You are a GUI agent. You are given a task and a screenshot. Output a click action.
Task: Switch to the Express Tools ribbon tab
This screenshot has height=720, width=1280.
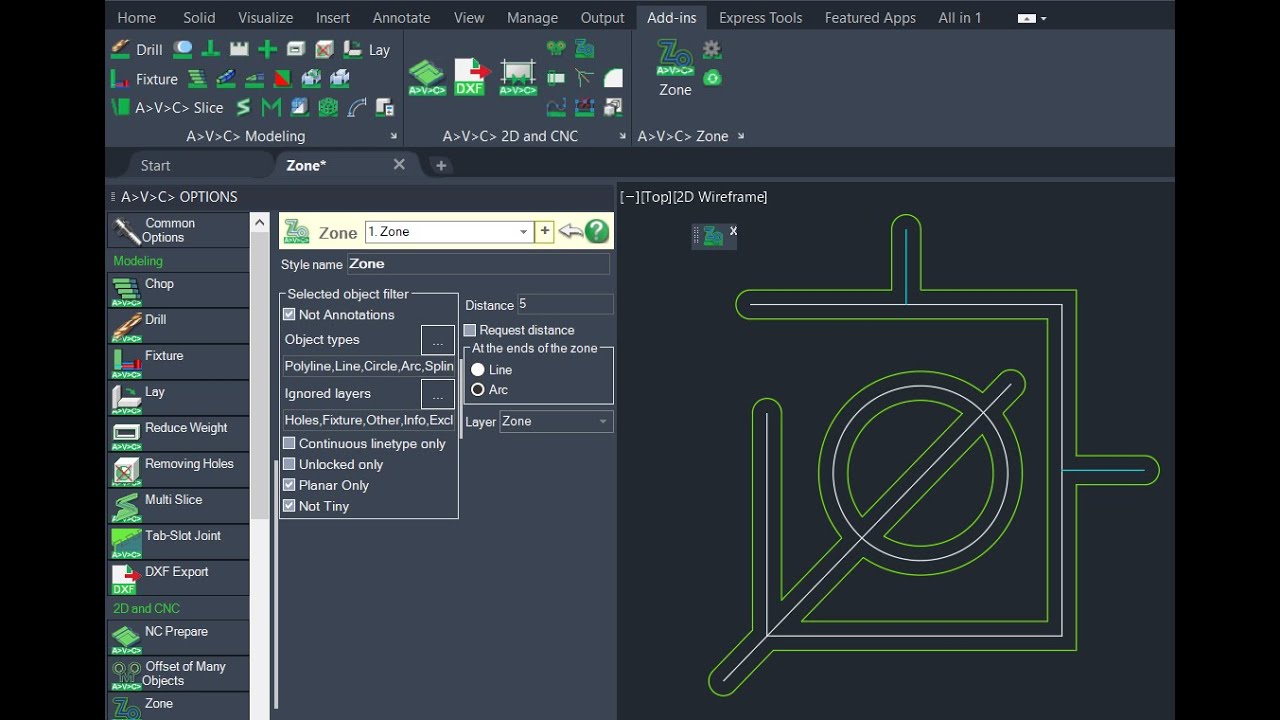click(760, 18)
